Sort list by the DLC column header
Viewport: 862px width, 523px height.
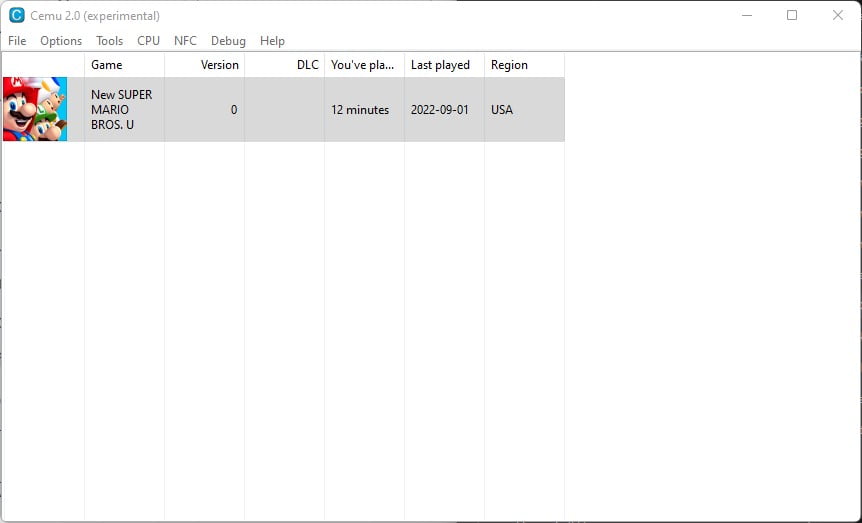click(285, 65)
